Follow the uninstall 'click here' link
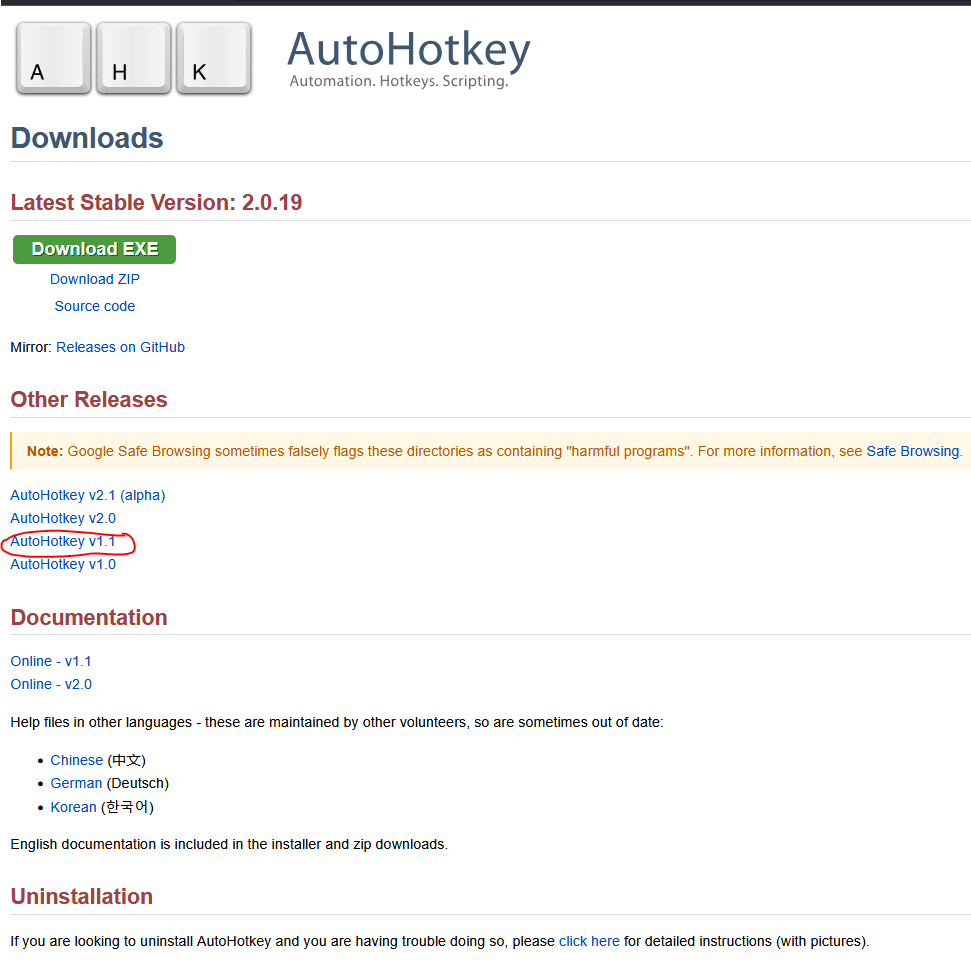The height and width of the screenshot is (972, 971). tap(589, 941)
